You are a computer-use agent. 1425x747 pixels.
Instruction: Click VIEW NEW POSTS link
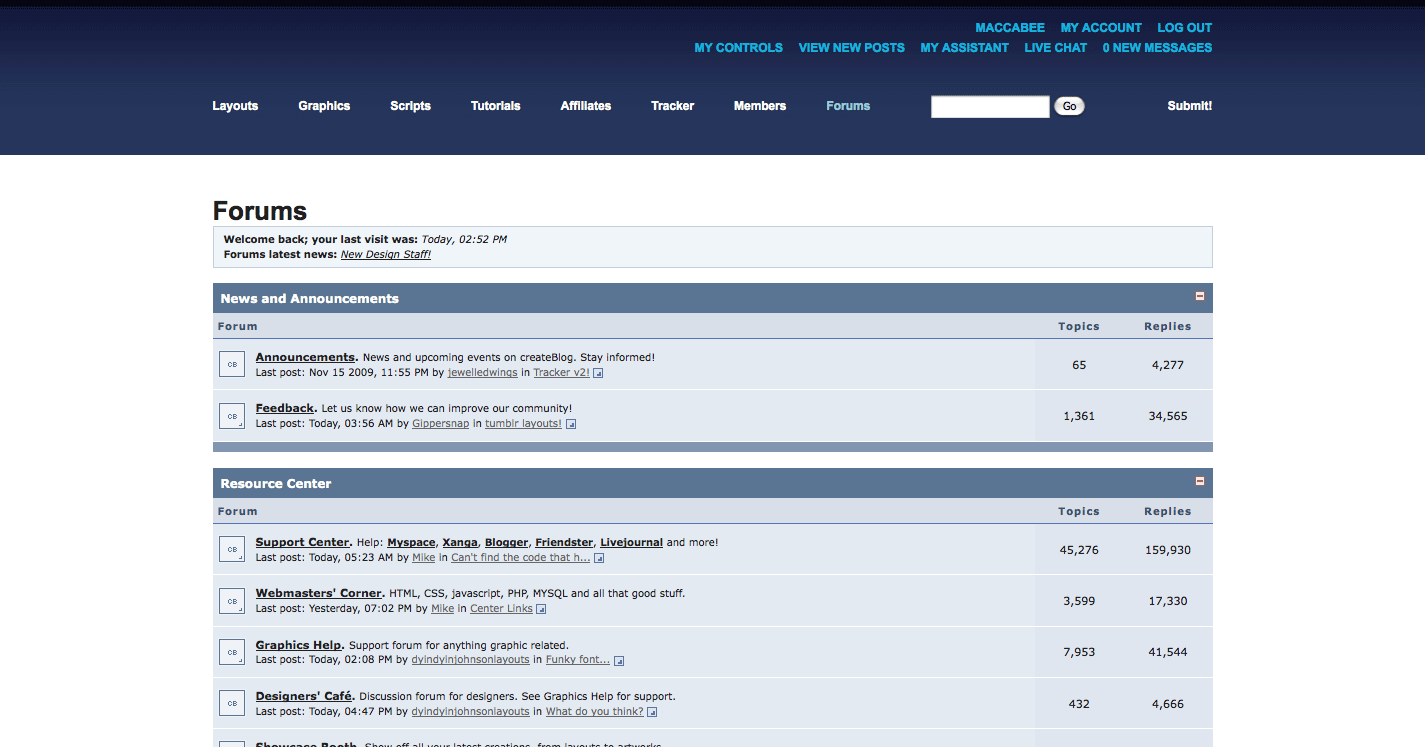852,48
